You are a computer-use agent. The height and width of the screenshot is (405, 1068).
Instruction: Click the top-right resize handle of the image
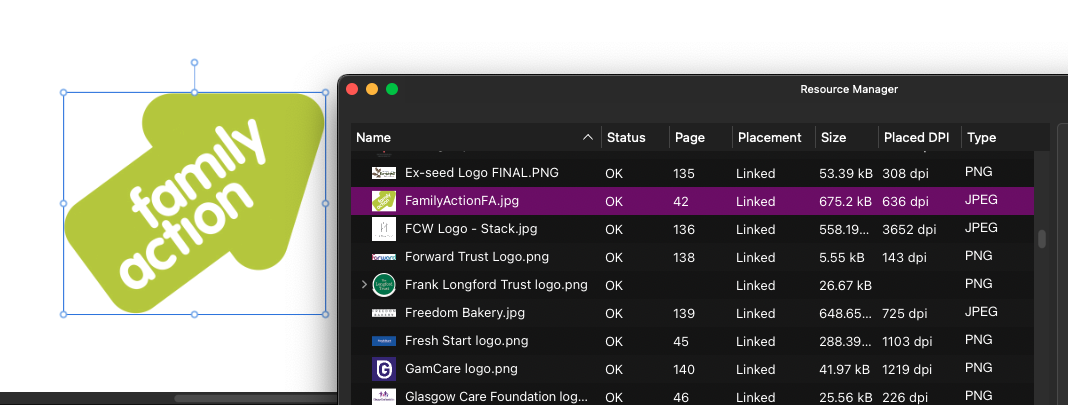pos(325,93)
